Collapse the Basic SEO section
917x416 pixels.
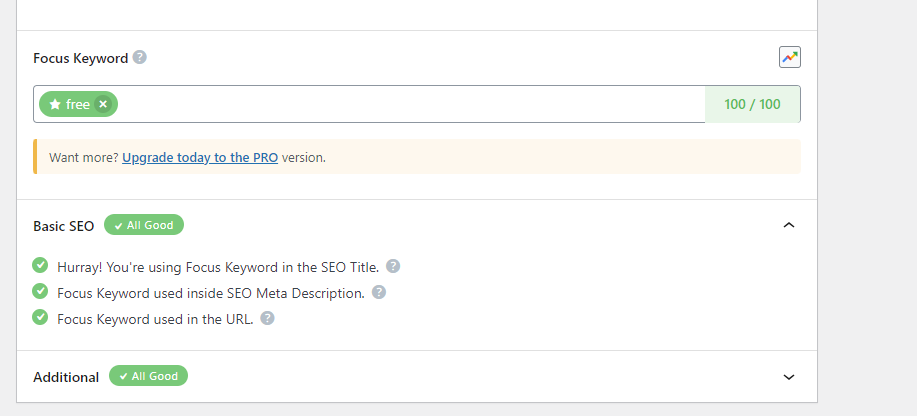click(x=789, y=225)
